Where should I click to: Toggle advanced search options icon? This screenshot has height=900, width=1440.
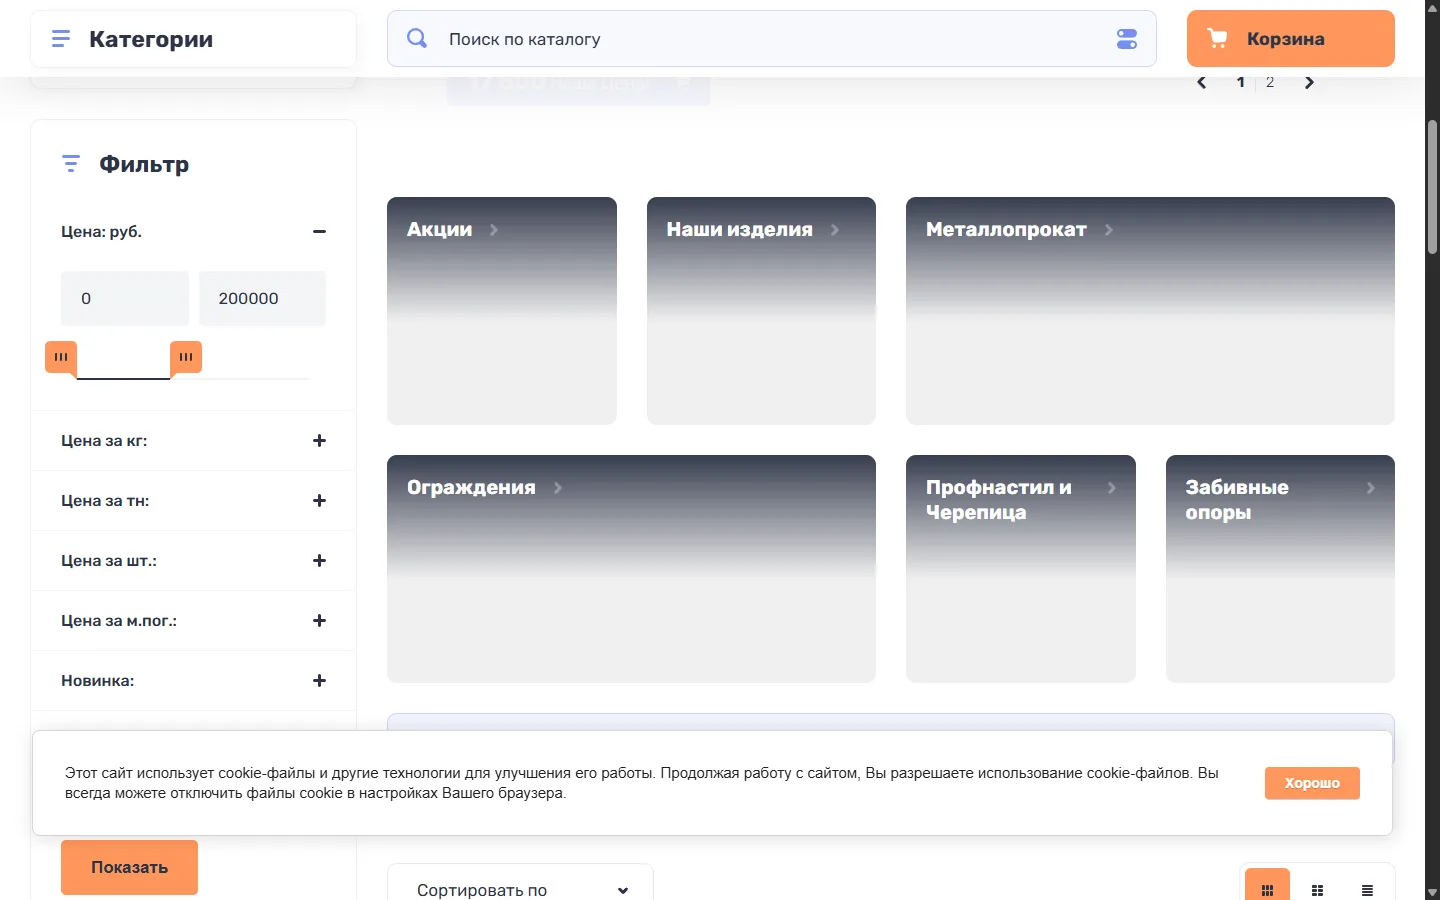tap(1127, 39)
